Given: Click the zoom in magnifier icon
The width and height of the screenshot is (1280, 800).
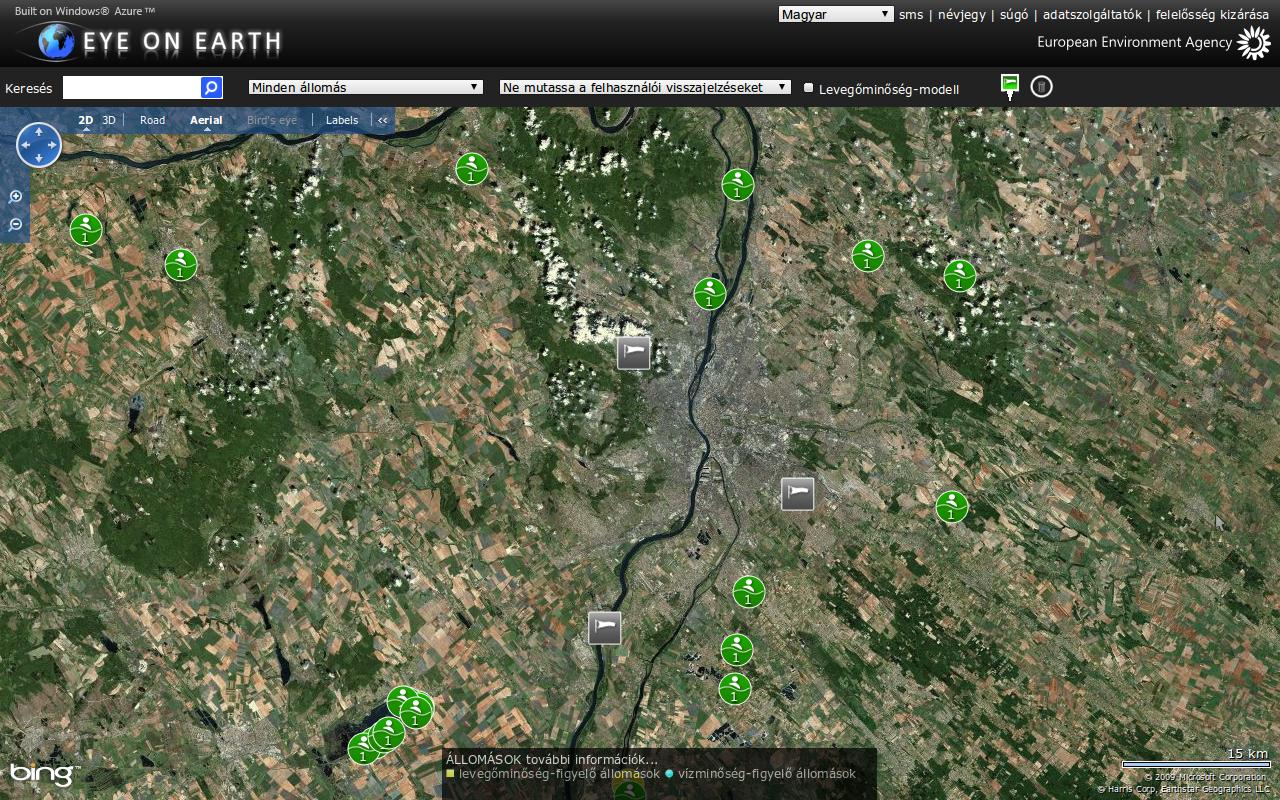Looking at the screenshot, I should click(x=15, y=197).
